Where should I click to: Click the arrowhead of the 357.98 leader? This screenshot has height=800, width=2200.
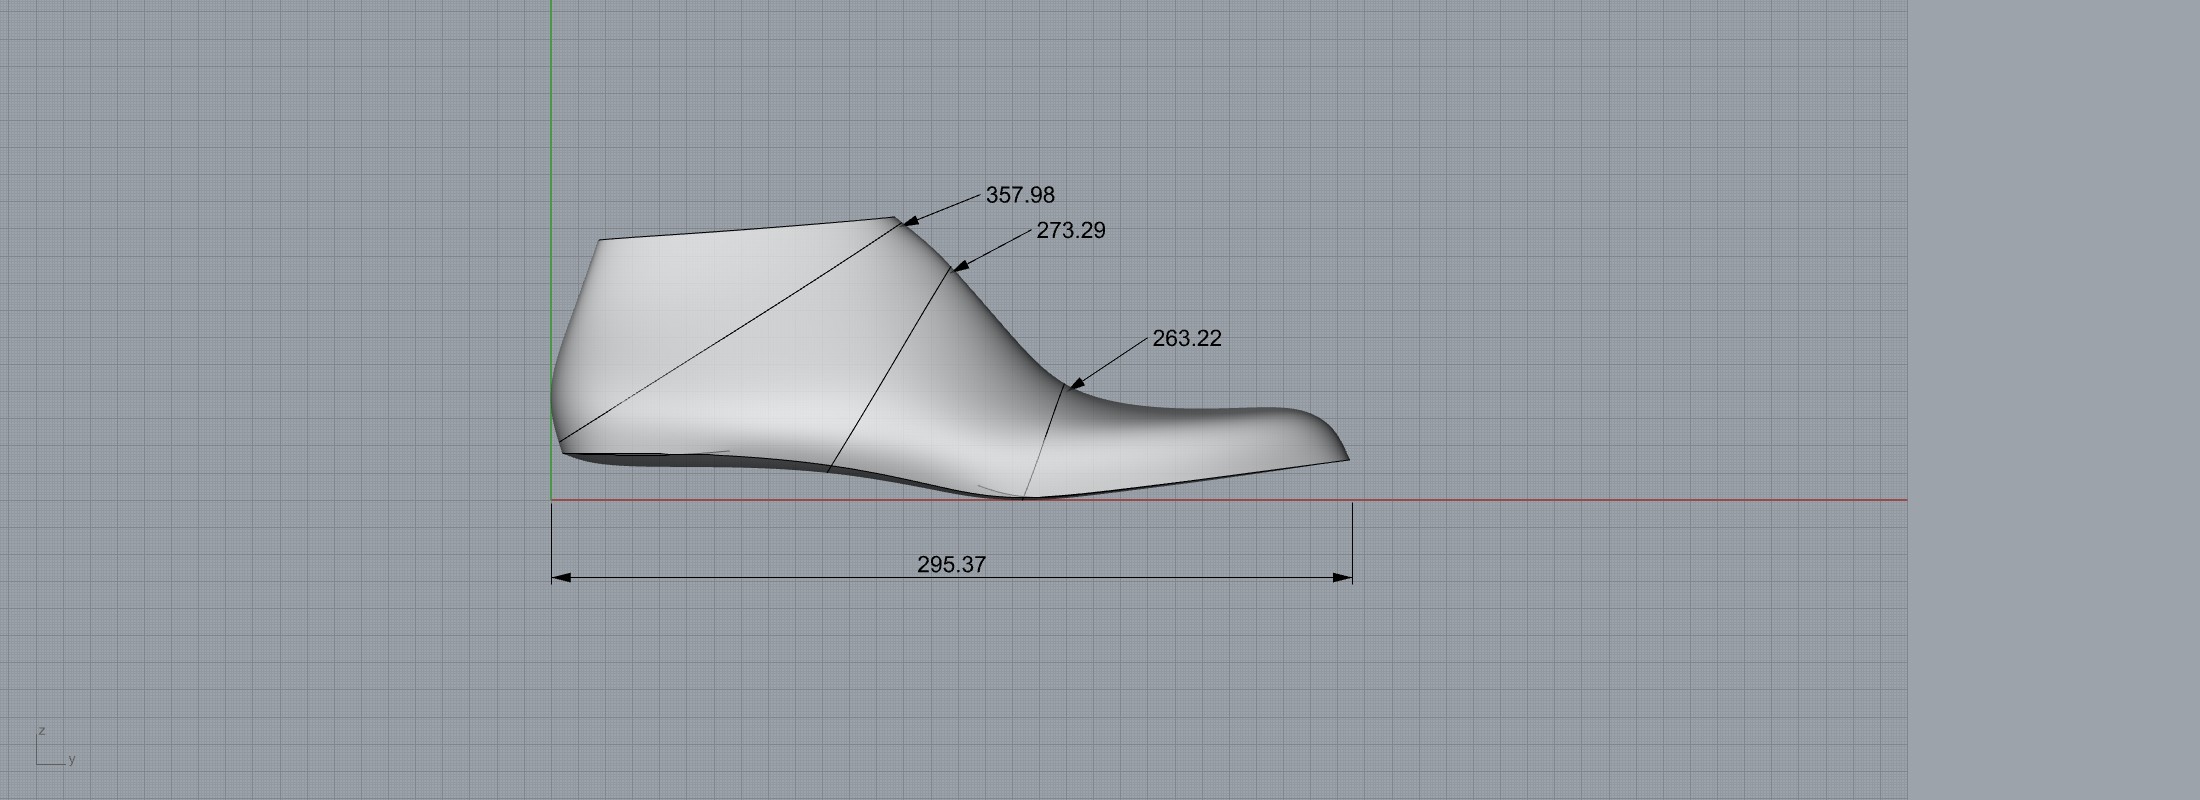tap(910, 221)
